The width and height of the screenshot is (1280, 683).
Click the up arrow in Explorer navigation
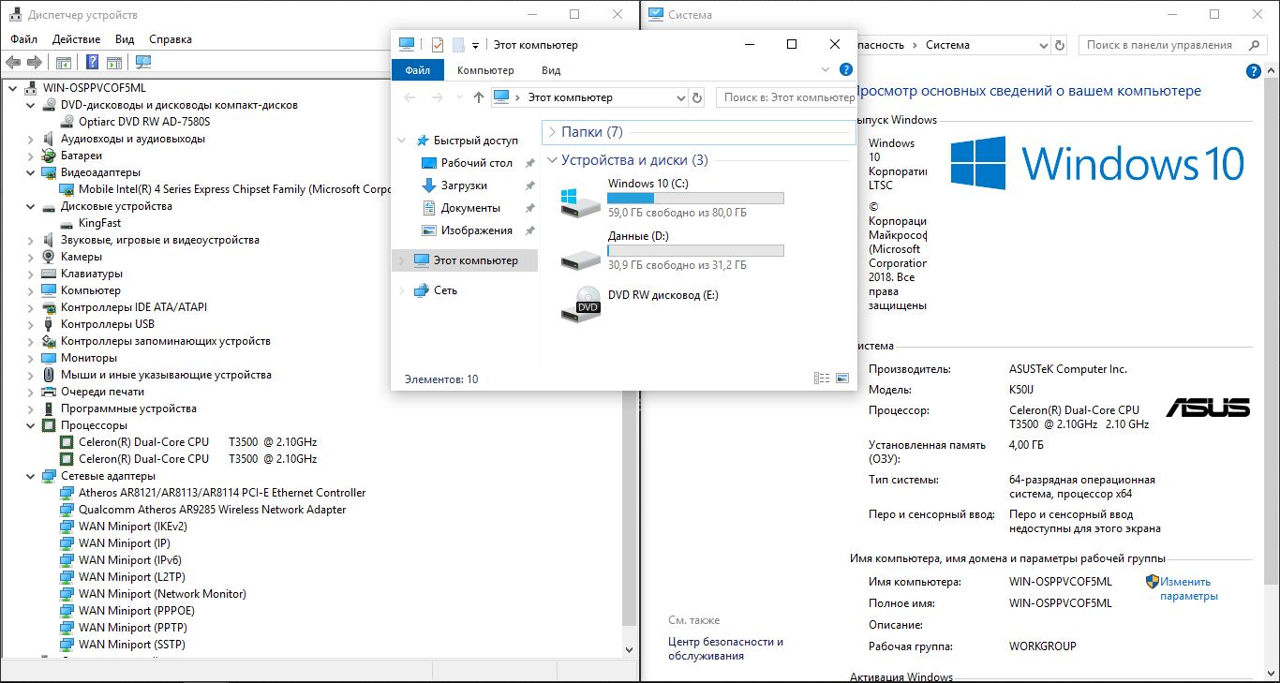coord(478,97)
